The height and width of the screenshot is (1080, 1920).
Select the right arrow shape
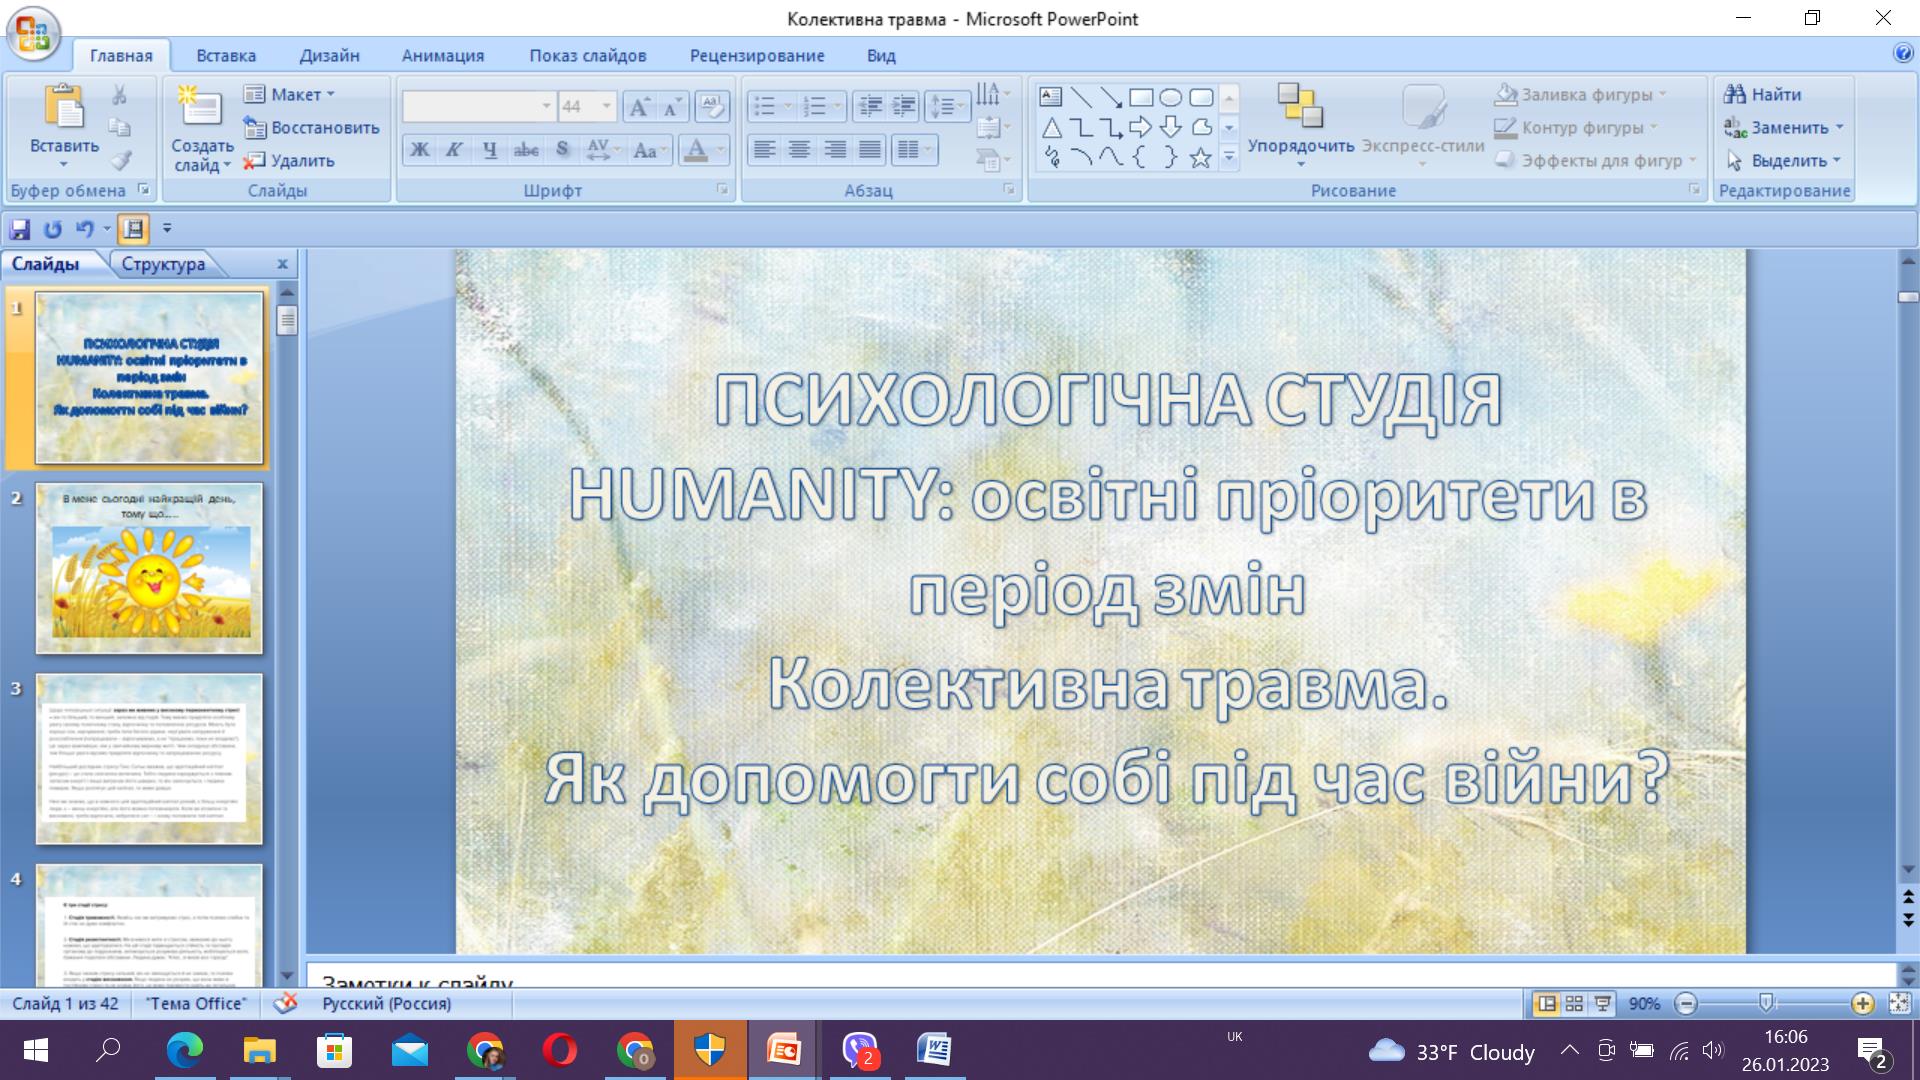pyautogui.click(x=1141, y=127)
